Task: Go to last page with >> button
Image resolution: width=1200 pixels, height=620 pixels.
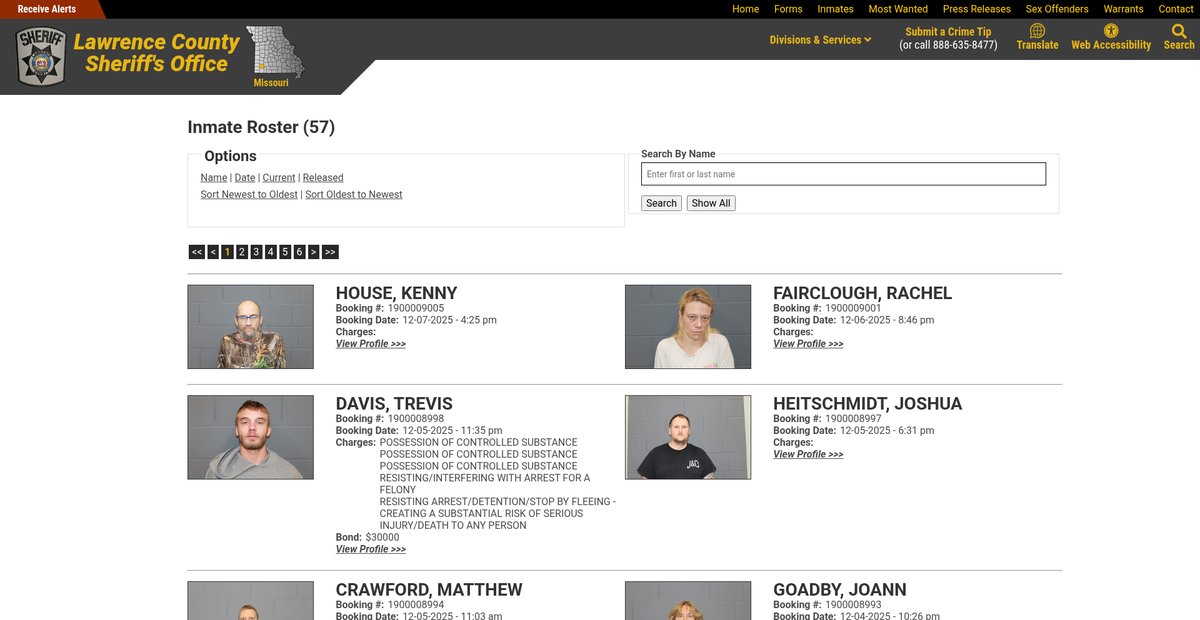Action: click(330, 252)
